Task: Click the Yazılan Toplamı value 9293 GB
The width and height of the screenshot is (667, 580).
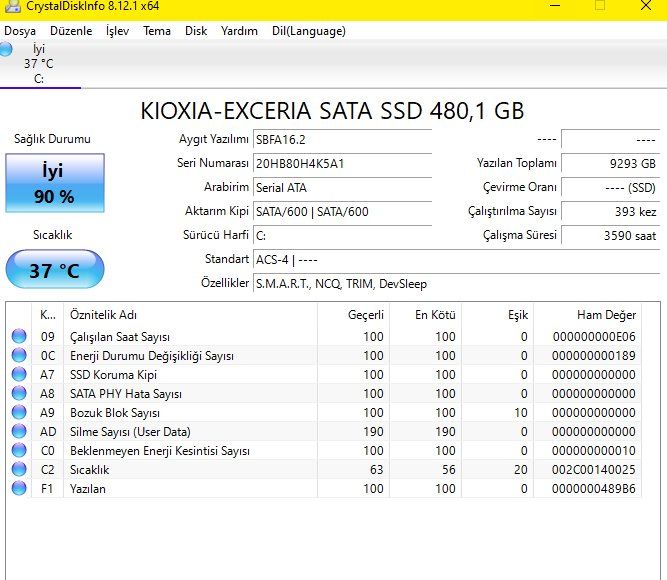Action: pyautogui.click(x=610, y=163)
